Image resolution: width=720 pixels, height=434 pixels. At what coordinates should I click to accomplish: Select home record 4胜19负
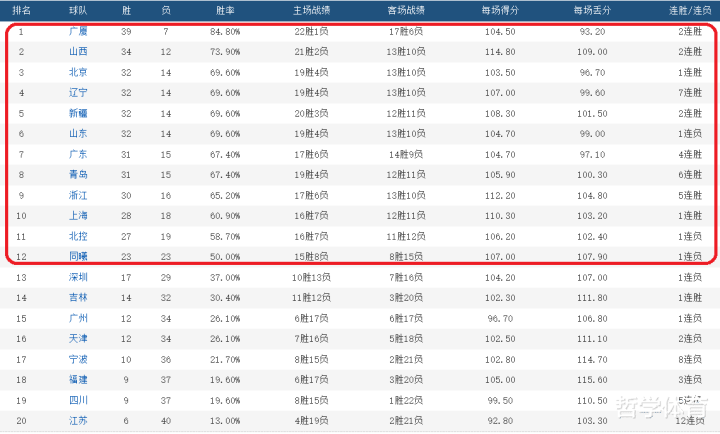[311, 421]
